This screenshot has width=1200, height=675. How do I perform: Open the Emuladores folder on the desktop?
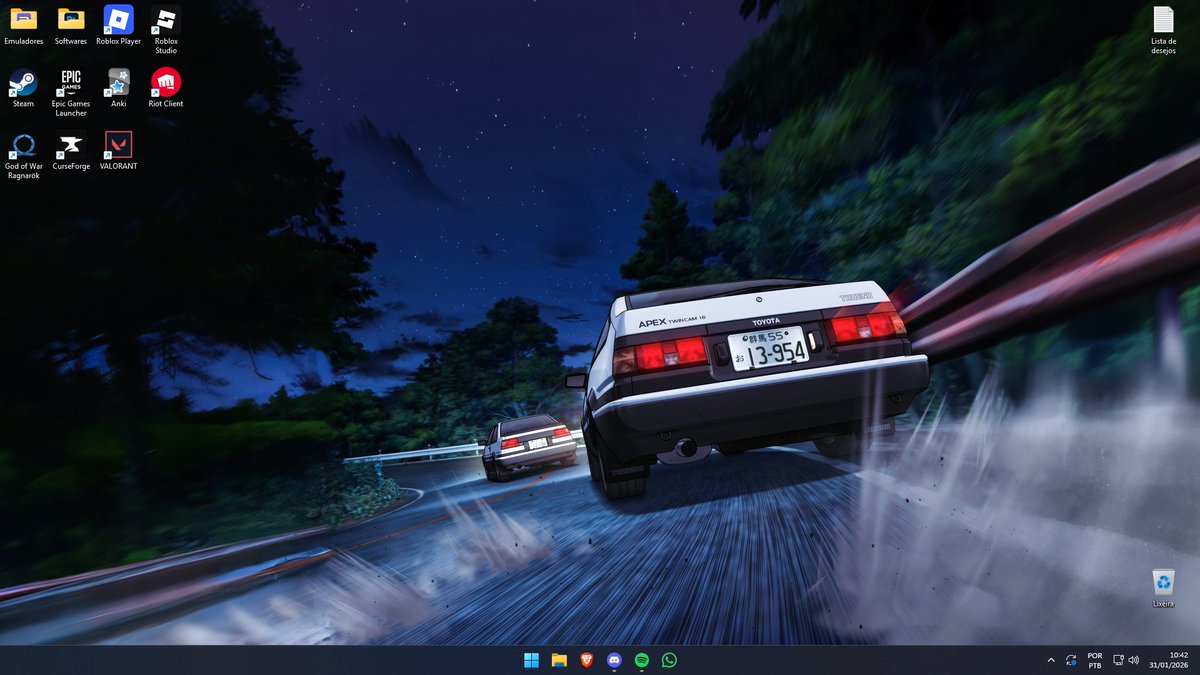(x=23, y=25)
